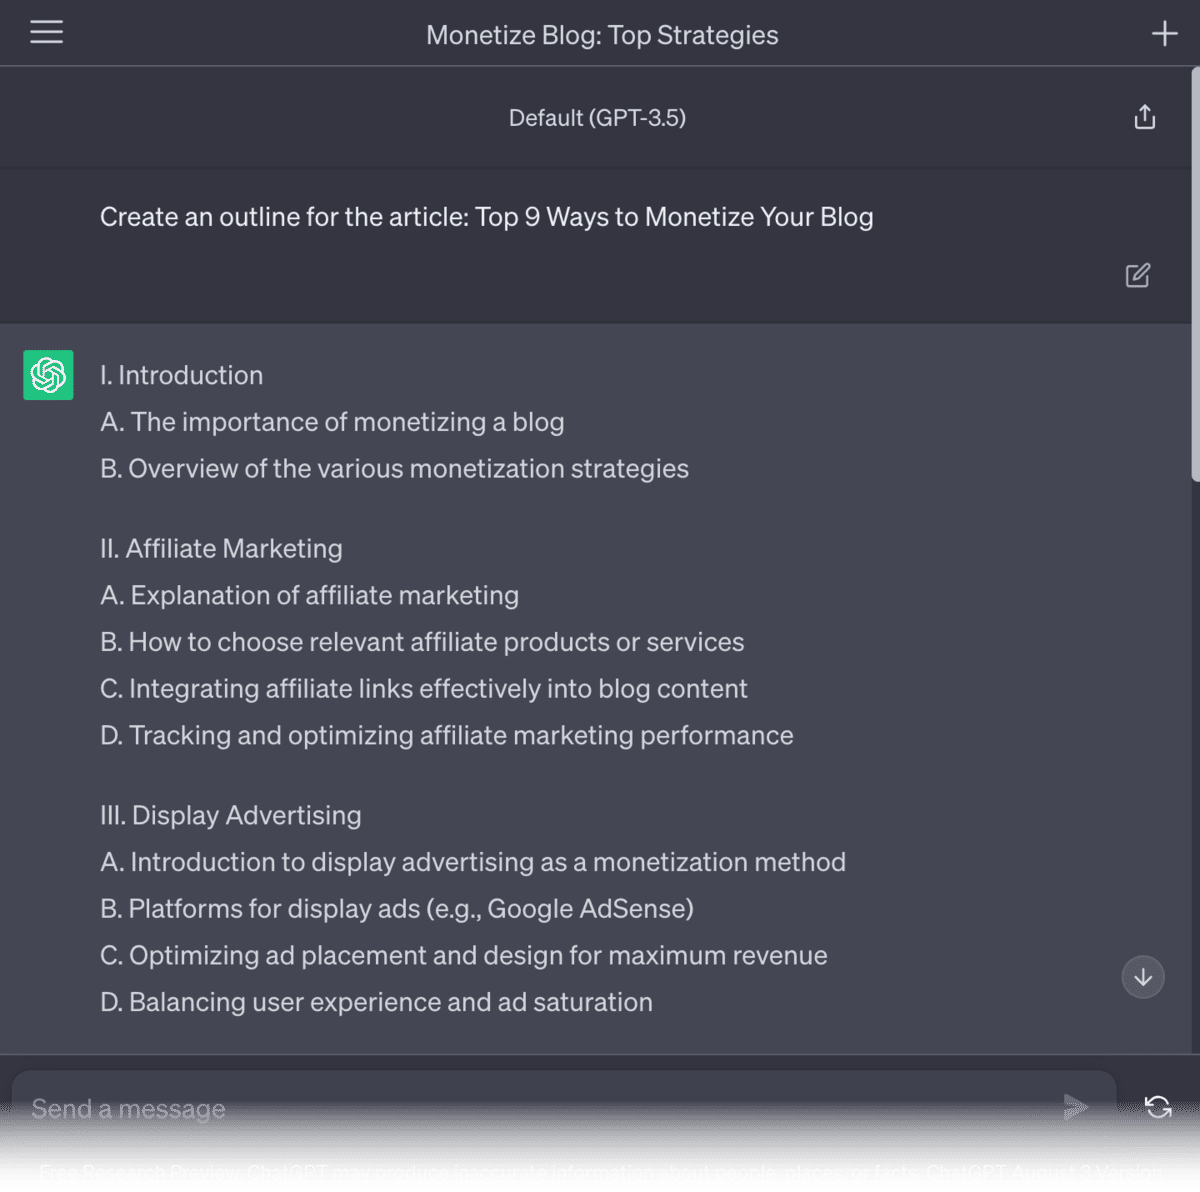Click the I. Introduction outline heading
Screen dimensions: 1200x1192
tap(181, 375)
